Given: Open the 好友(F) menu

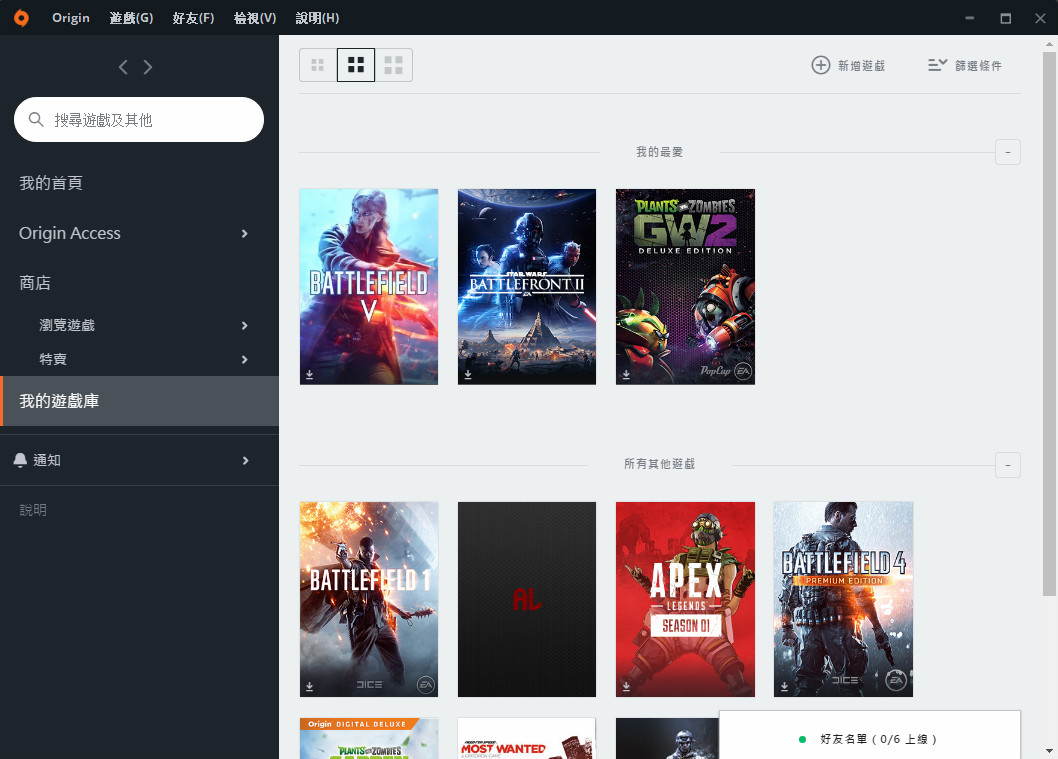Looking at the screenshot, I should pyautogui.click(x=193, y=18).
